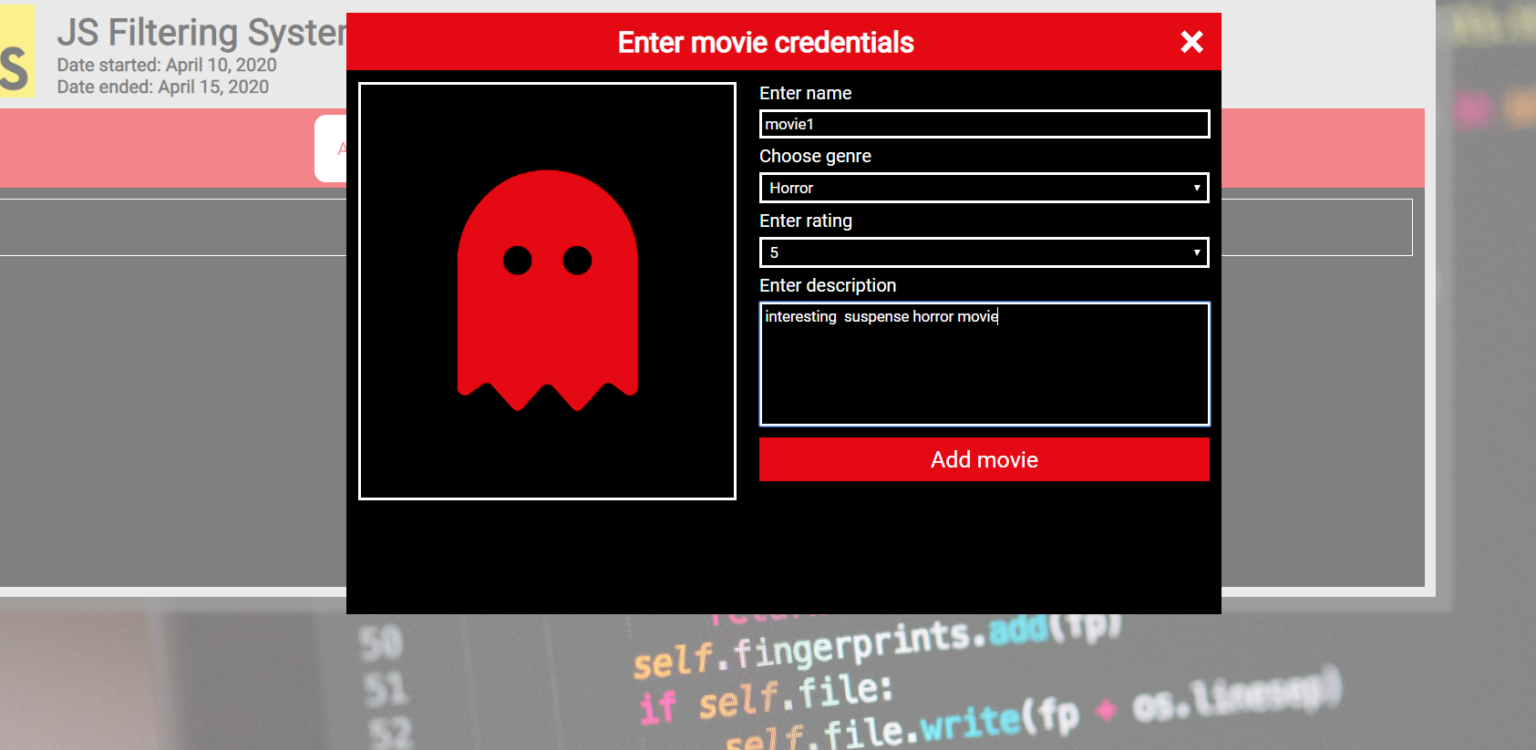Click the "Choose genre" label
Image resolution: width=1536 pixels, height=750 pixels.
coord(815,156)
